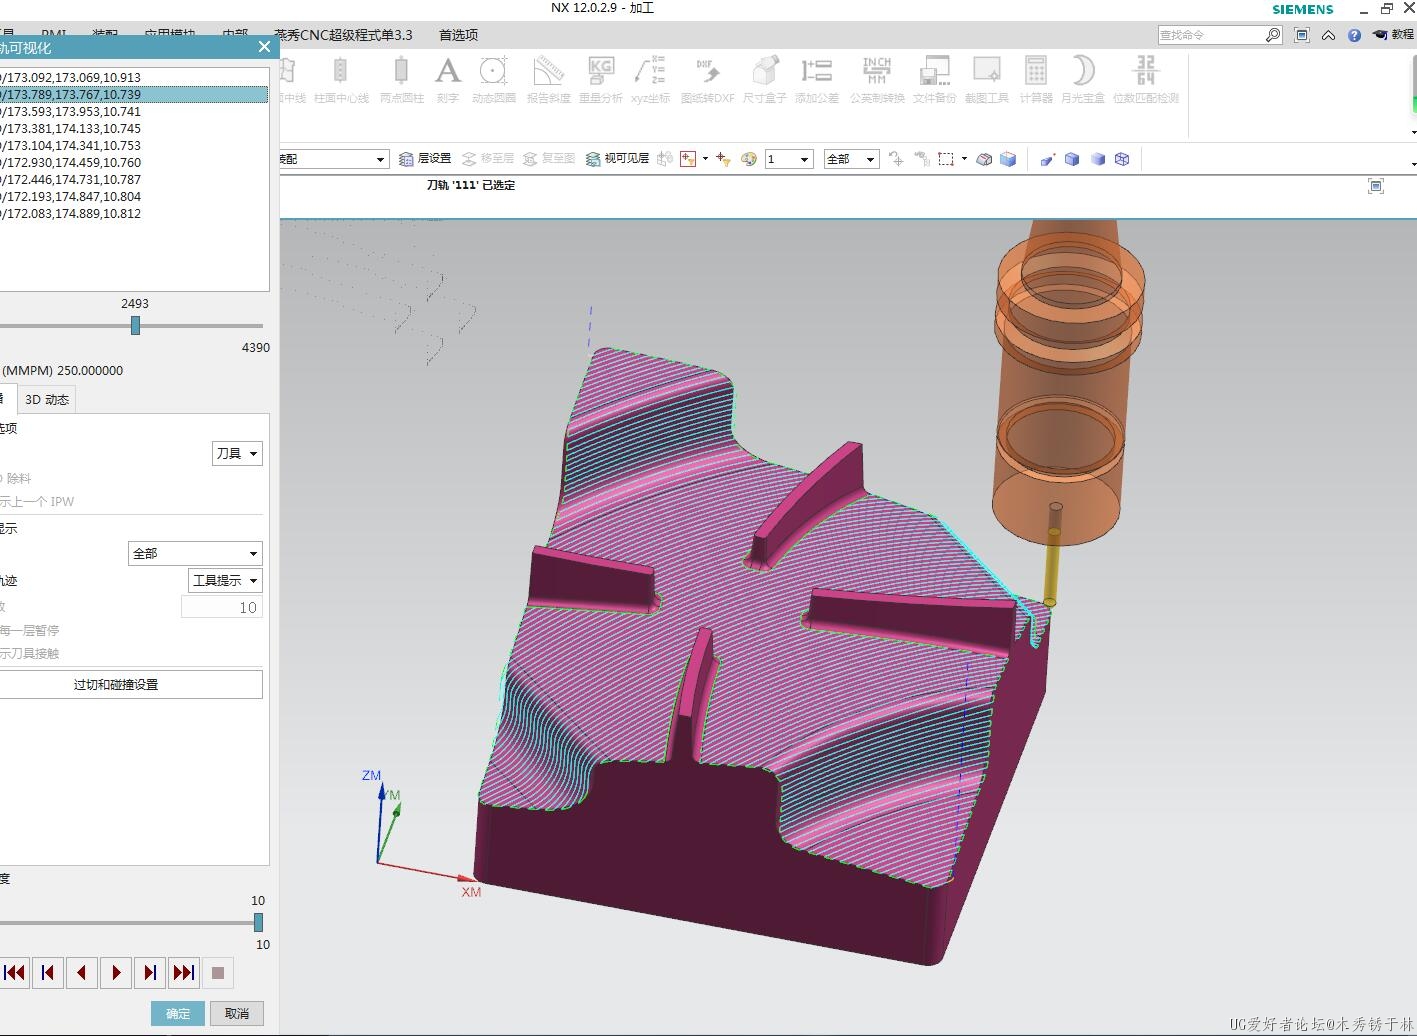Image resolution: width=1417 pixels, height=1036 pixels.
Task: Open the 重量分析 weight analysis tool
Action: tap(600, 79)
